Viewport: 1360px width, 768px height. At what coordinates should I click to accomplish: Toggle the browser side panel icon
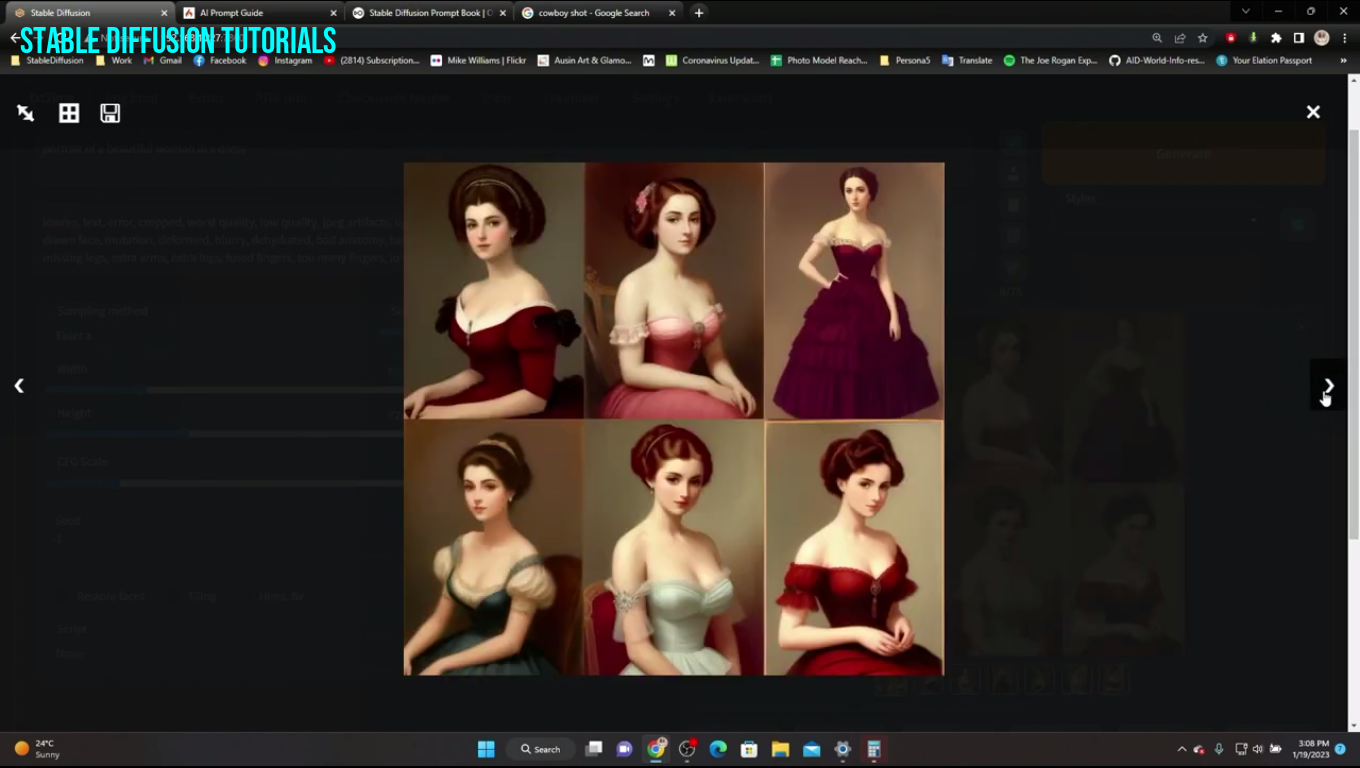tap(1298, 38)
